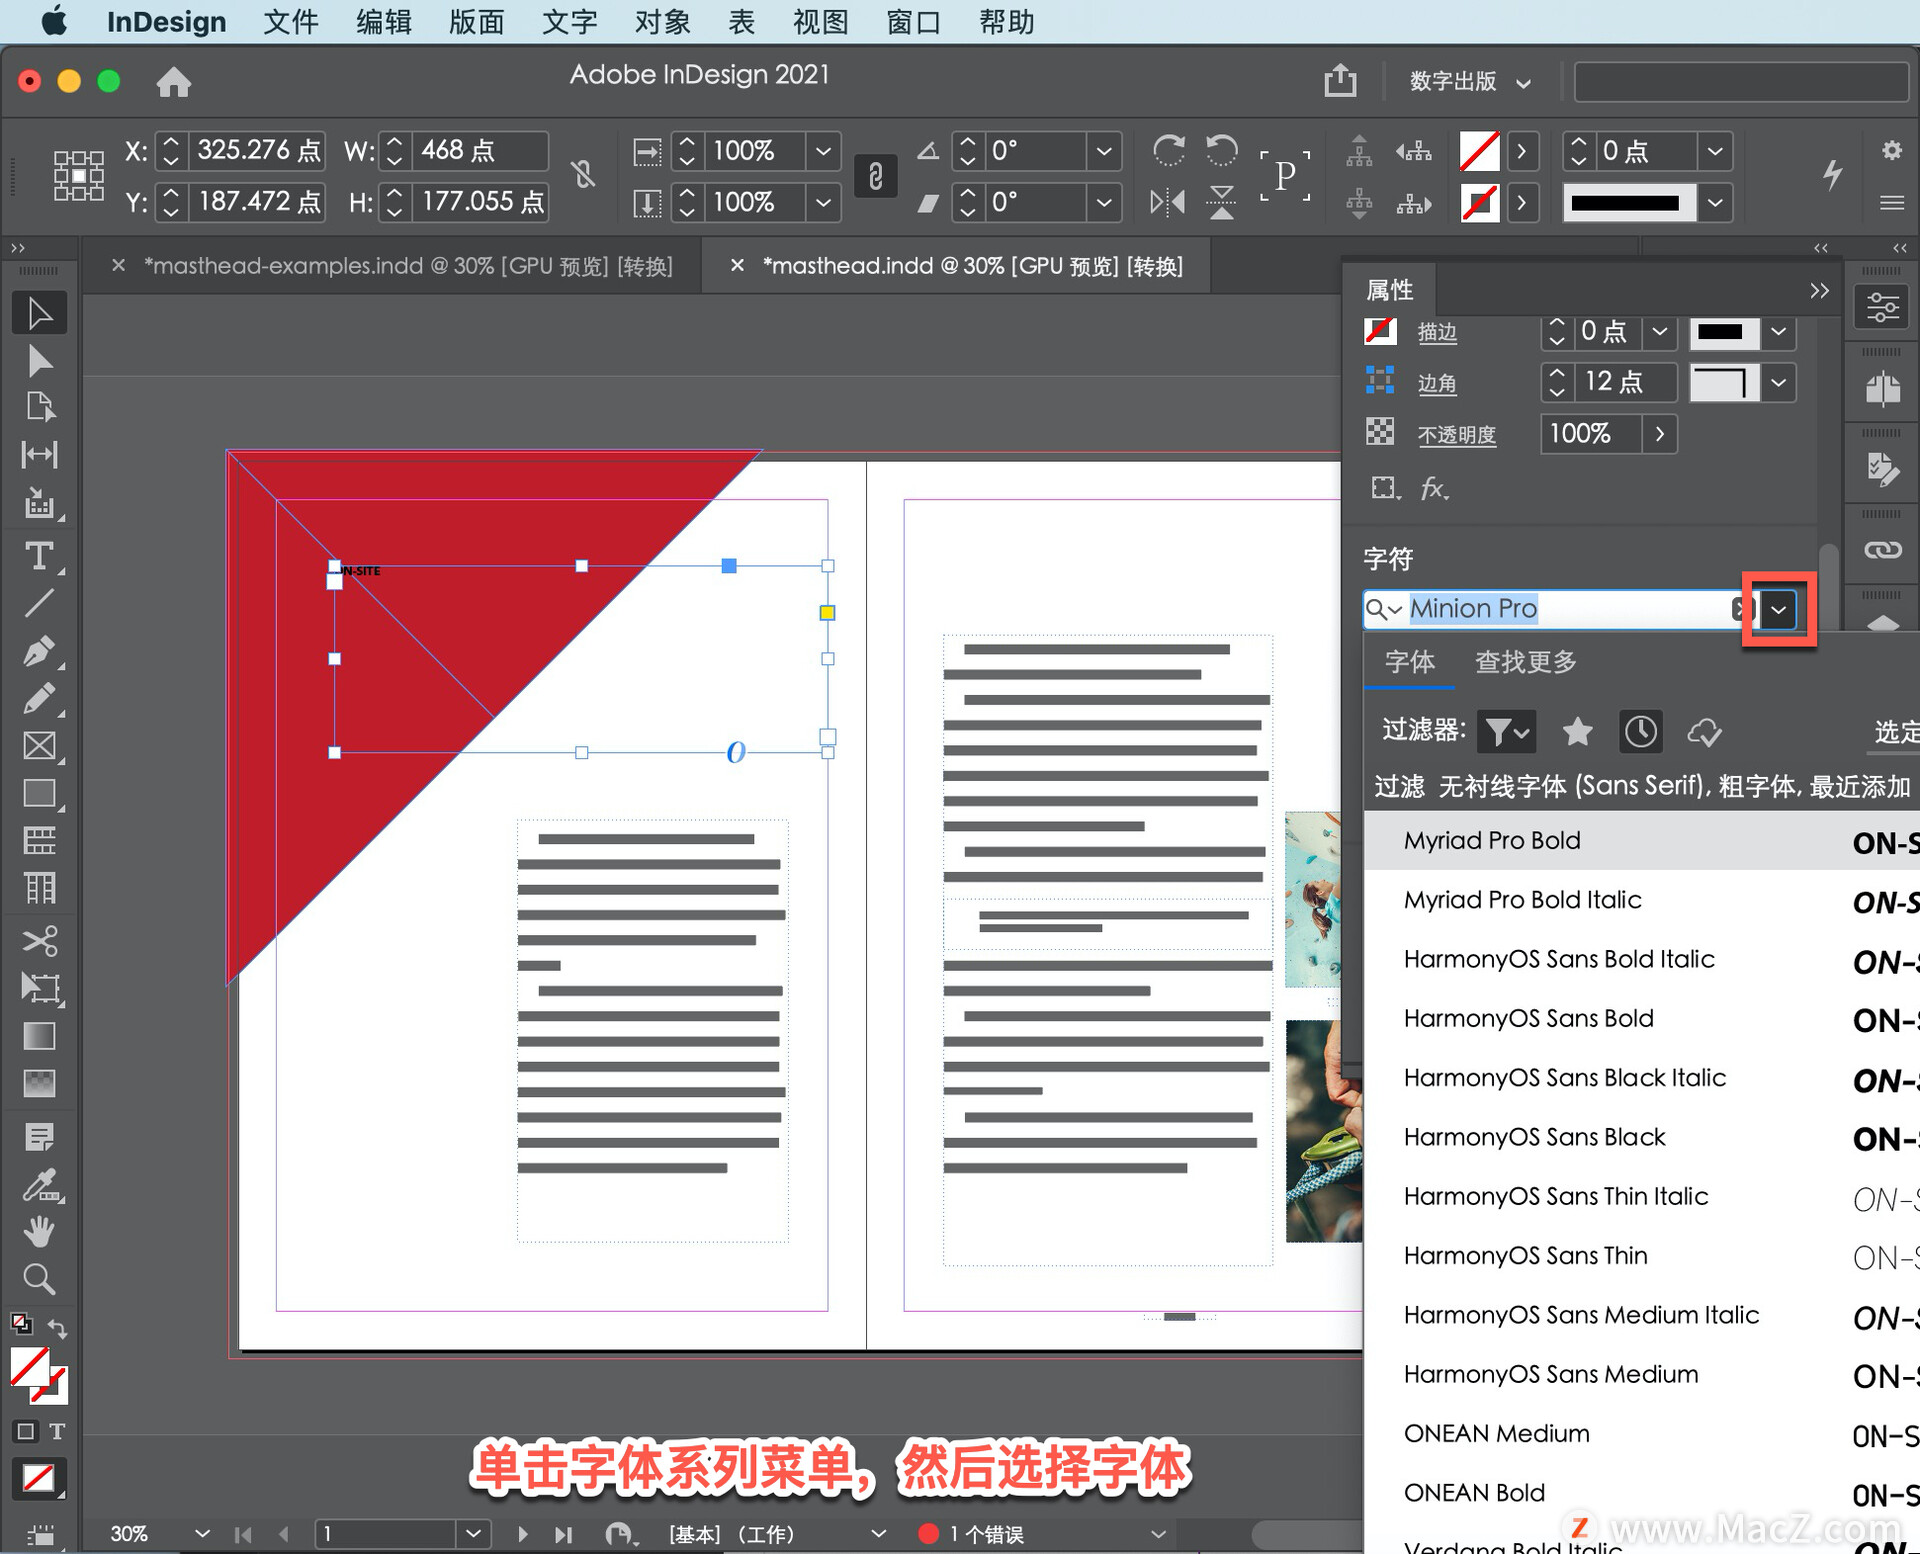This screenshot has width=1920, height=1554.
Task: Click the control panel gear icon
Action: pos(1891,150)
